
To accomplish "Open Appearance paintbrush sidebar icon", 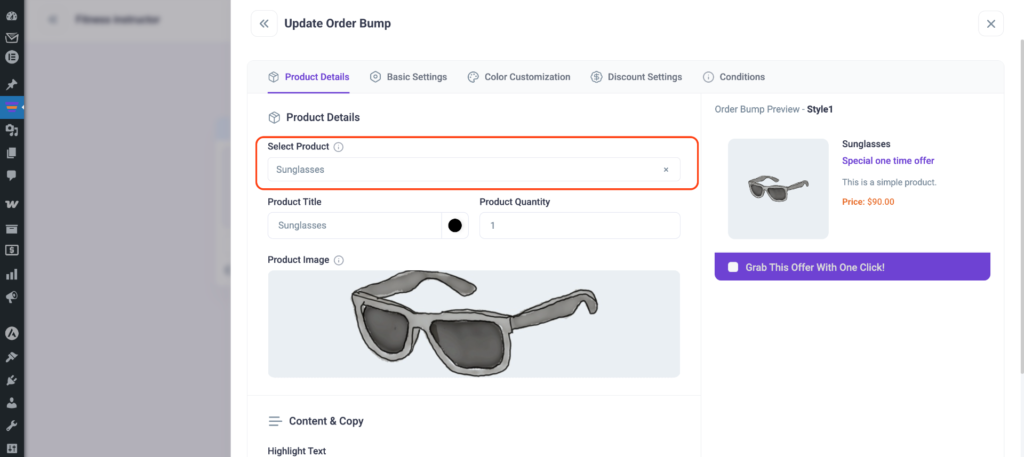I will (11, 357).
